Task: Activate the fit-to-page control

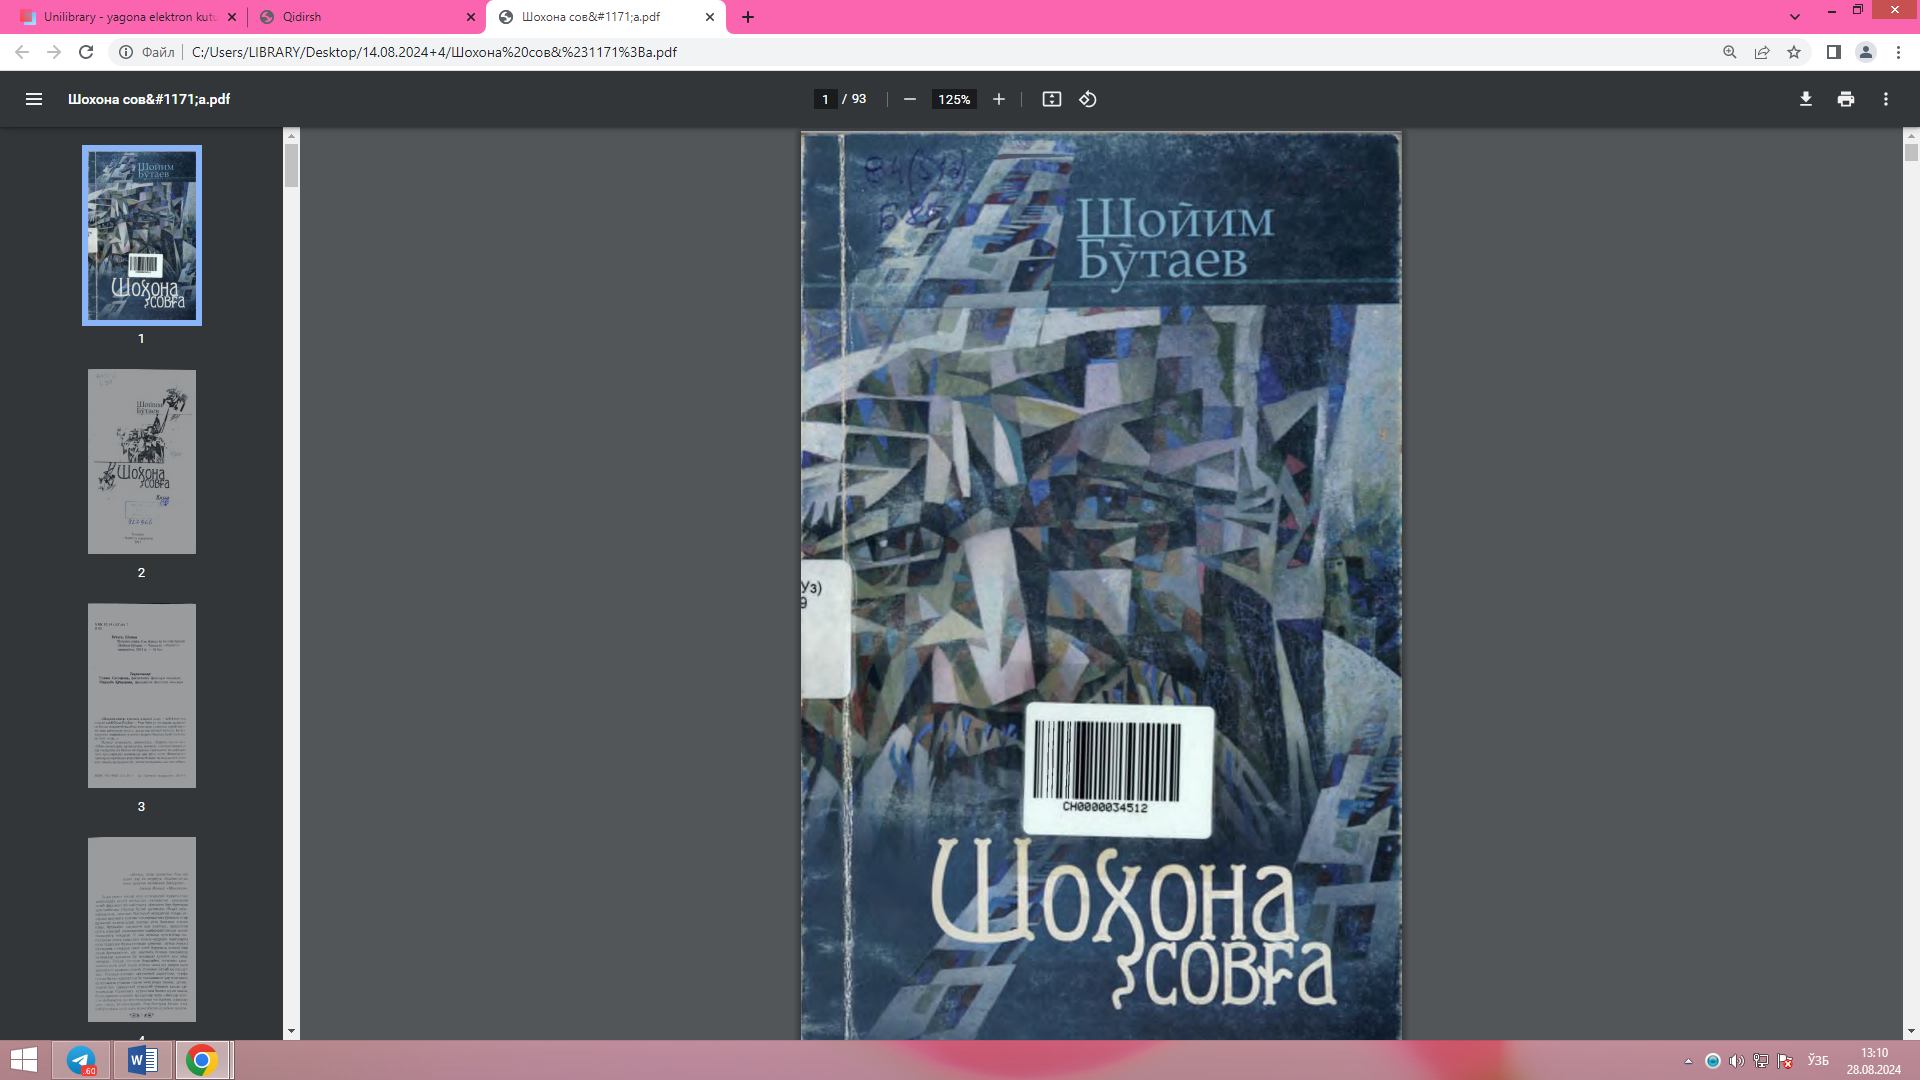Action: (1051, 99)
